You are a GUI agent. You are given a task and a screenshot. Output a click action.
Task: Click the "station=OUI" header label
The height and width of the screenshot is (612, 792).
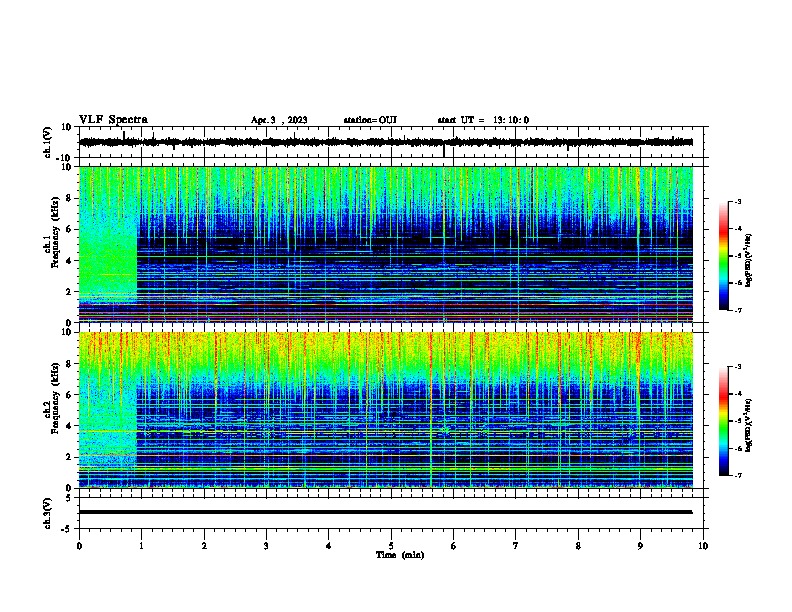370,120
